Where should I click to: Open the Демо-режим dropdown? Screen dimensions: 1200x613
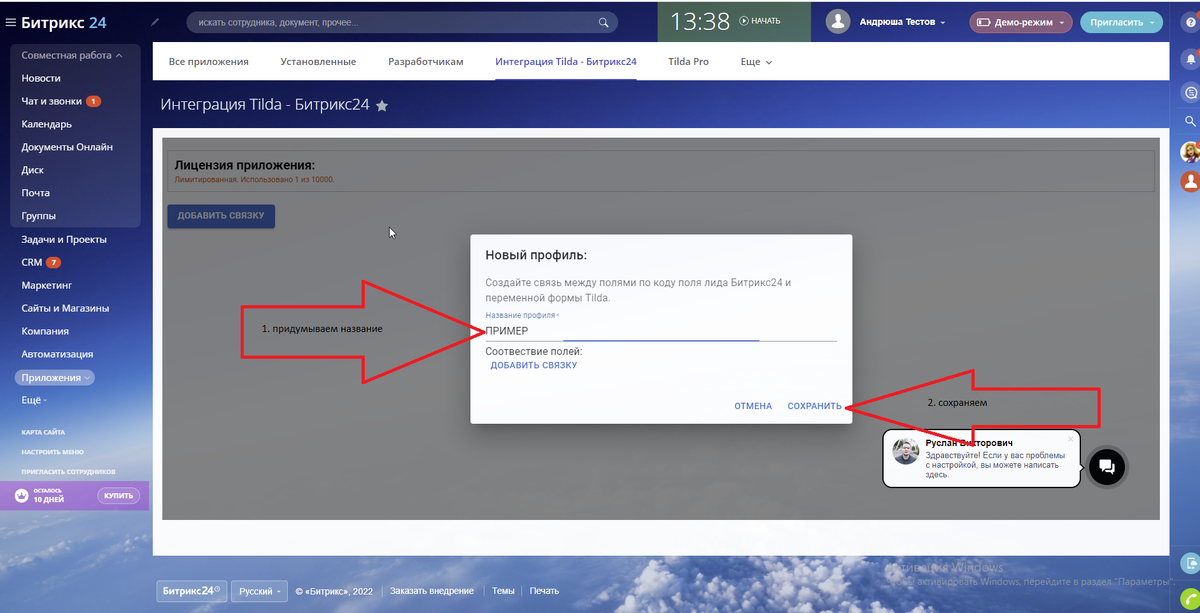pos(1020,22)
